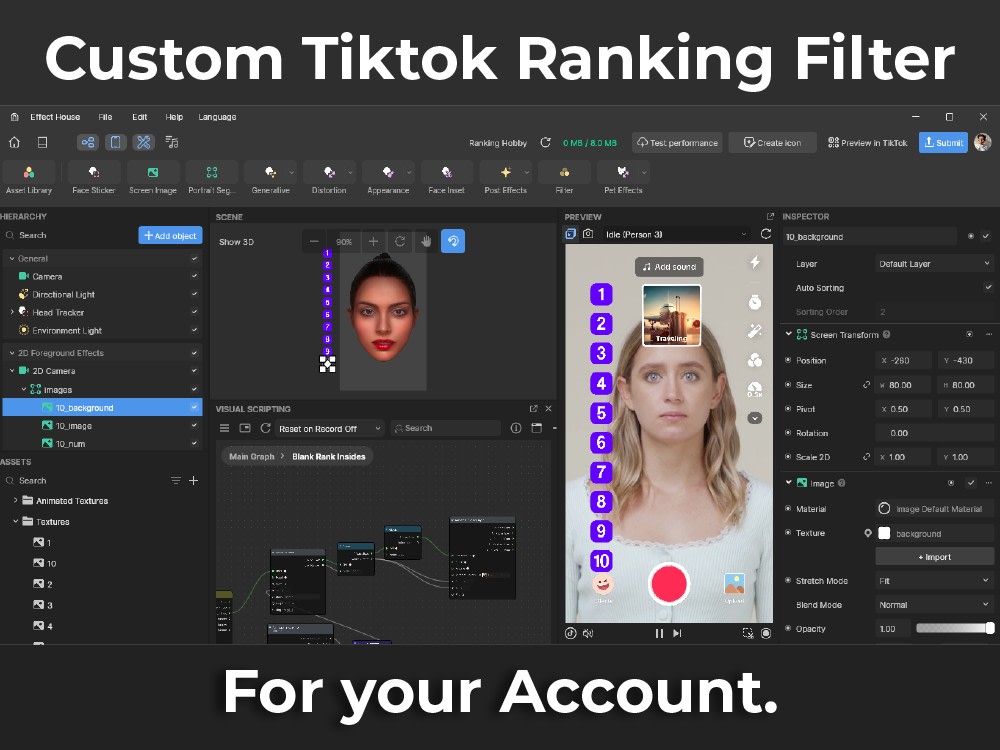The width and height of the screenshot is (1000, 750).
Task: Open the Idle (Person 3) preview dropdown
Action: click(676, 234)
